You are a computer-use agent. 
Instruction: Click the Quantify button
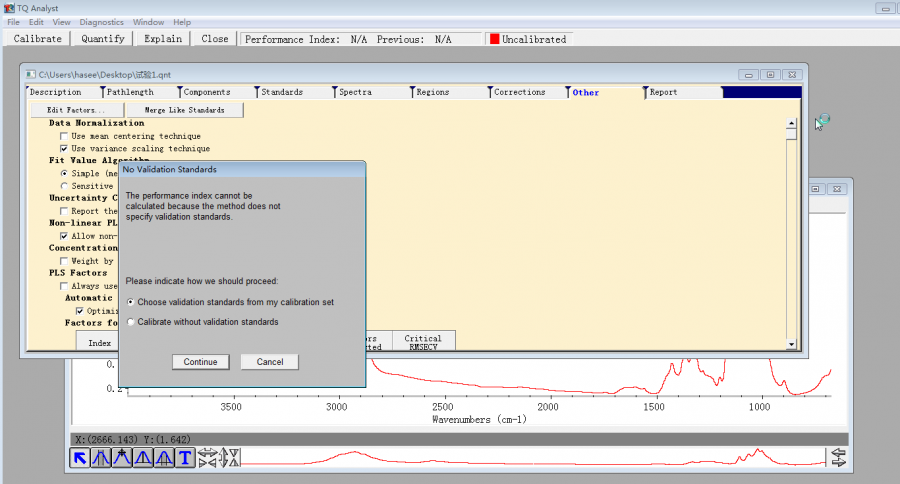click(x=103, y=38)
